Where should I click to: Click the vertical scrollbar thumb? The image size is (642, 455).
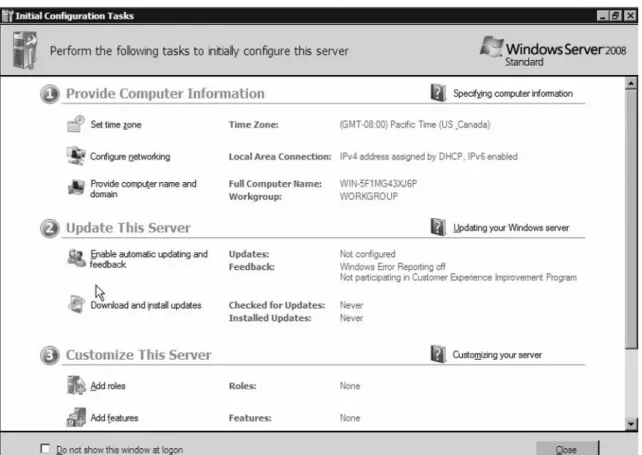(631, 219)
